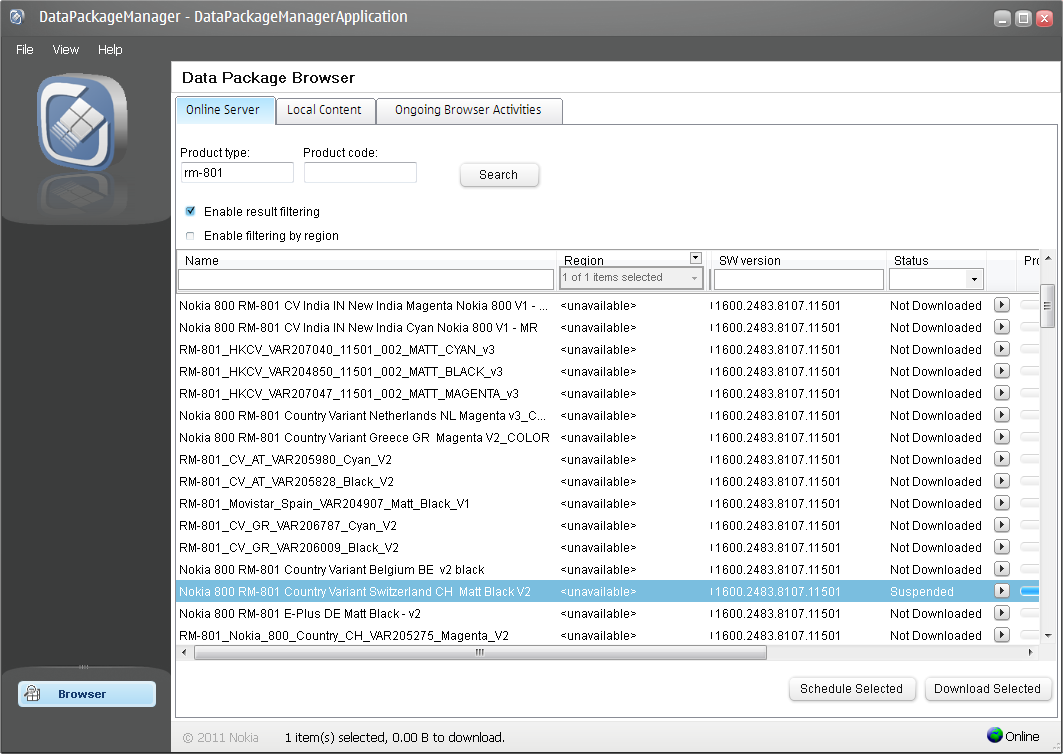Click play icon for CV_GR_VAR206009_Black_V2 row
The height and width of the screenshot is (754, 1063).
1001,547
